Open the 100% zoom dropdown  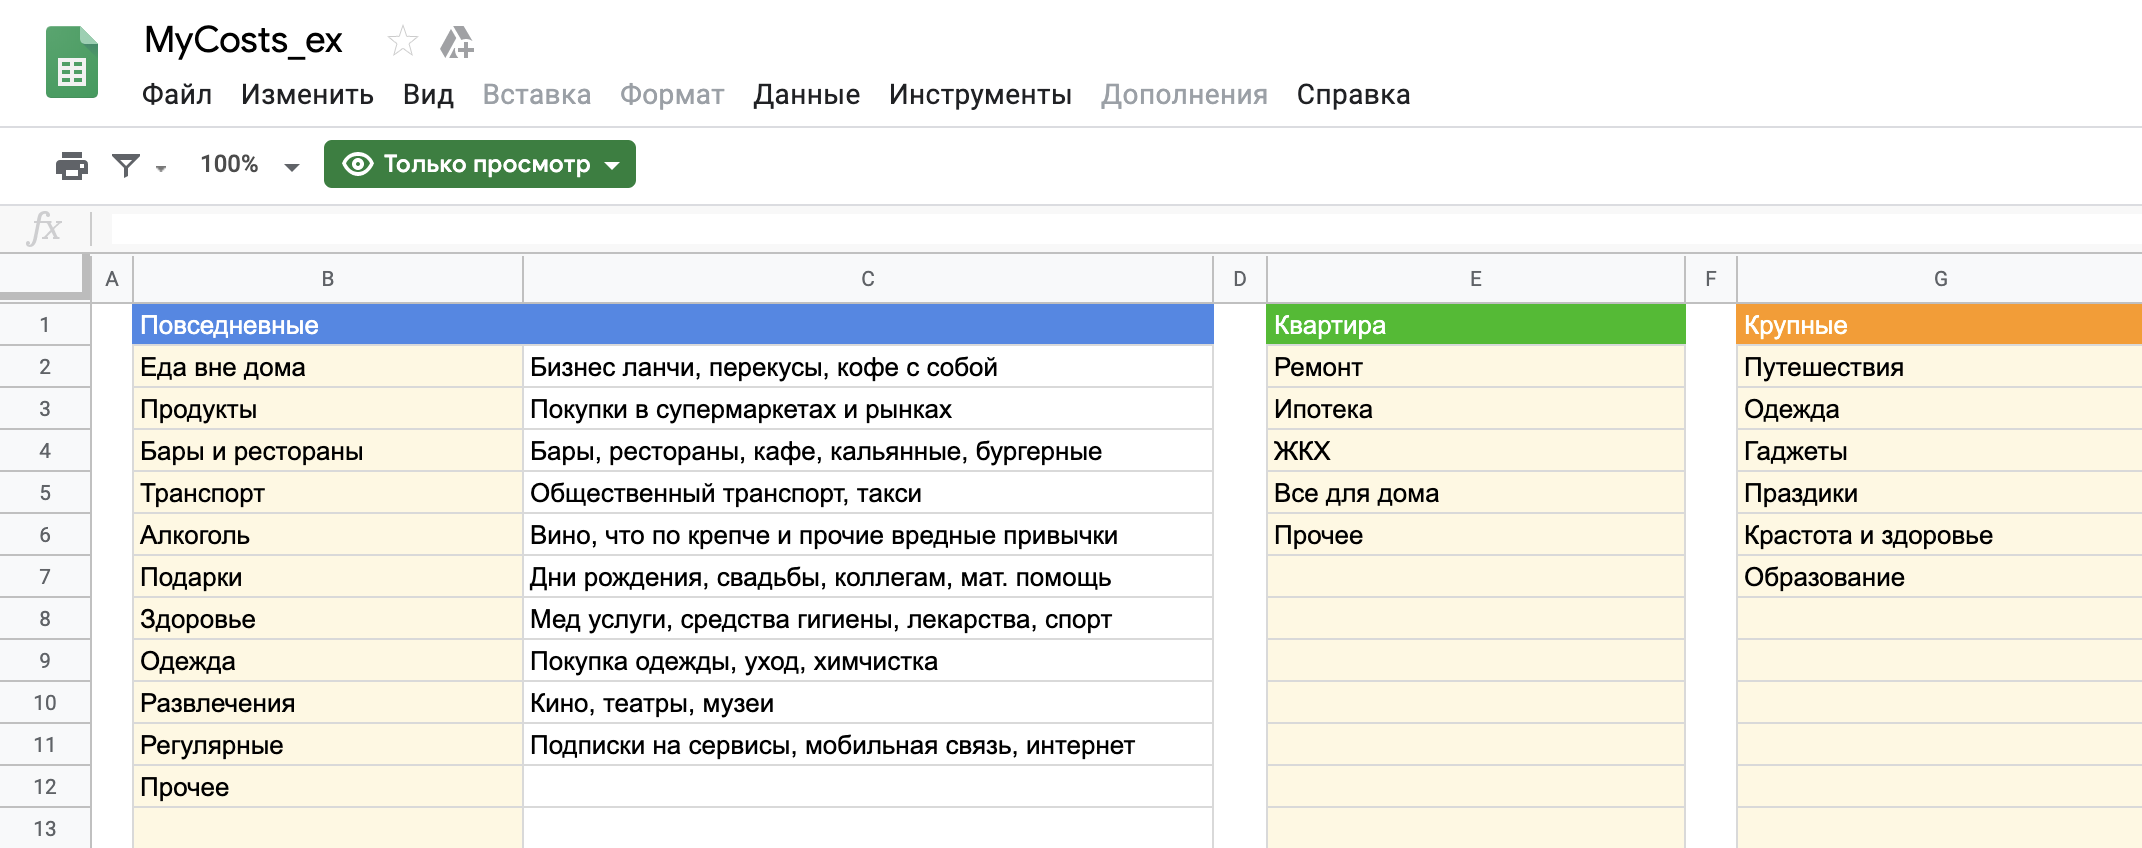coord(249,165)
